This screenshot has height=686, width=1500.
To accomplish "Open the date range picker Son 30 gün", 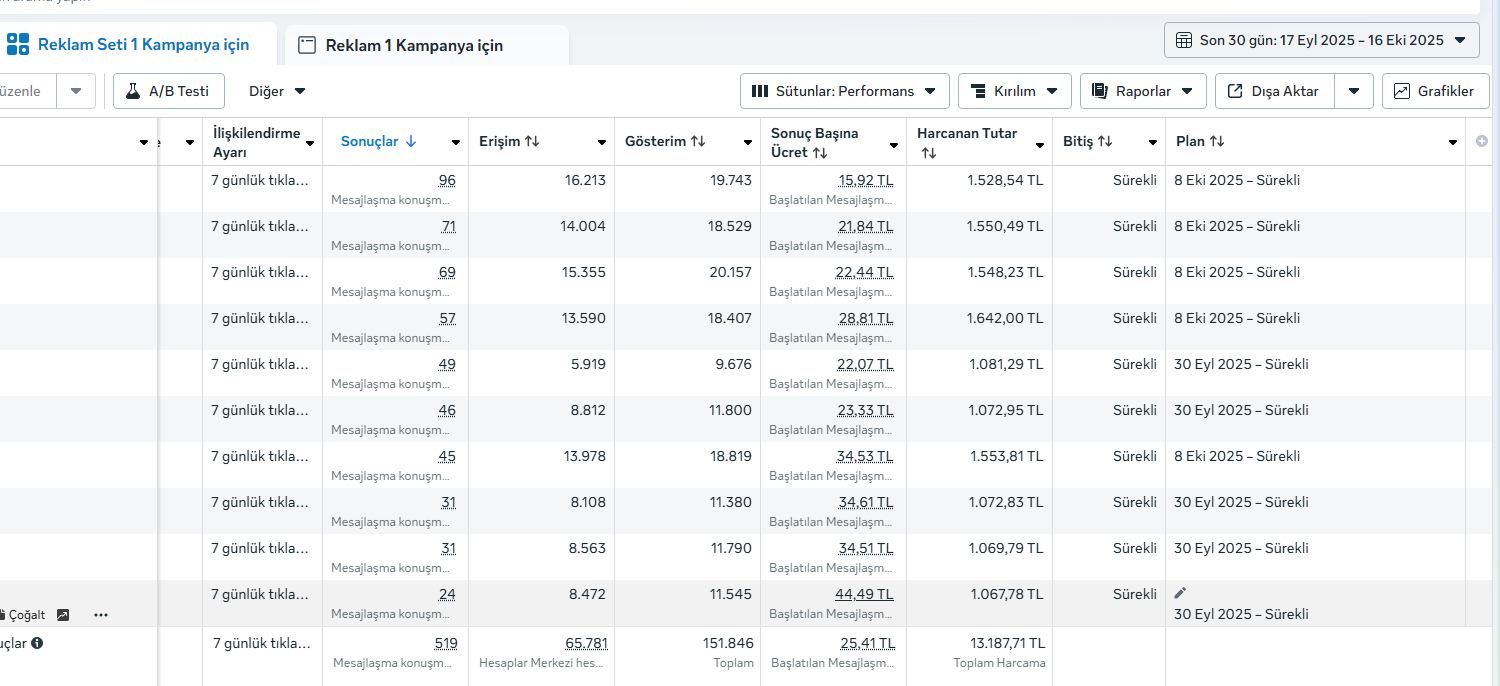I will pos(1321,40).
